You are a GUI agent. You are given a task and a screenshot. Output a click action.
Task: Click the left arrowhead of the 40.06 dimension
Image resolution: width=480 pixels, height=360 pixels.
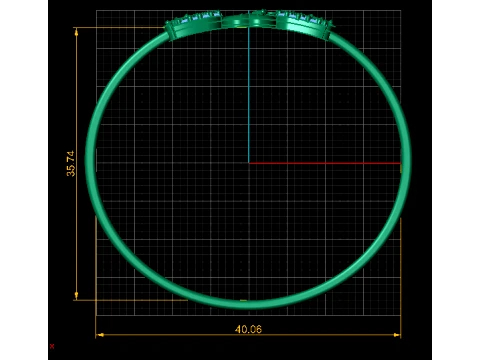click(100, 335)
